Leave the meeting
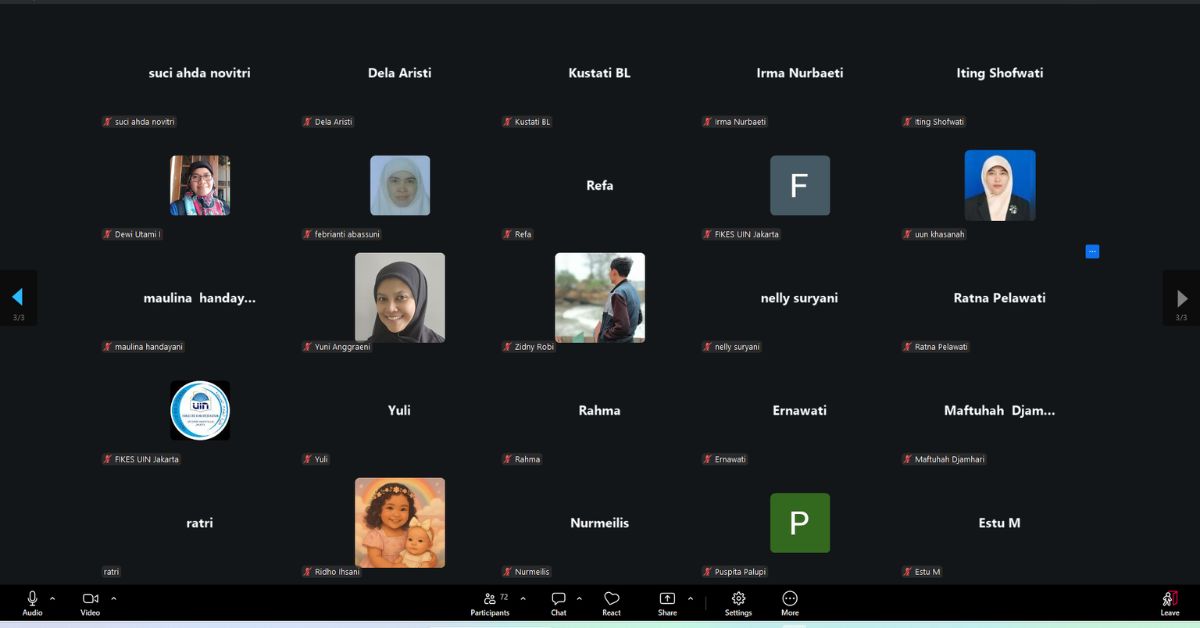 pyautogui.click(x=1169, y=602)
